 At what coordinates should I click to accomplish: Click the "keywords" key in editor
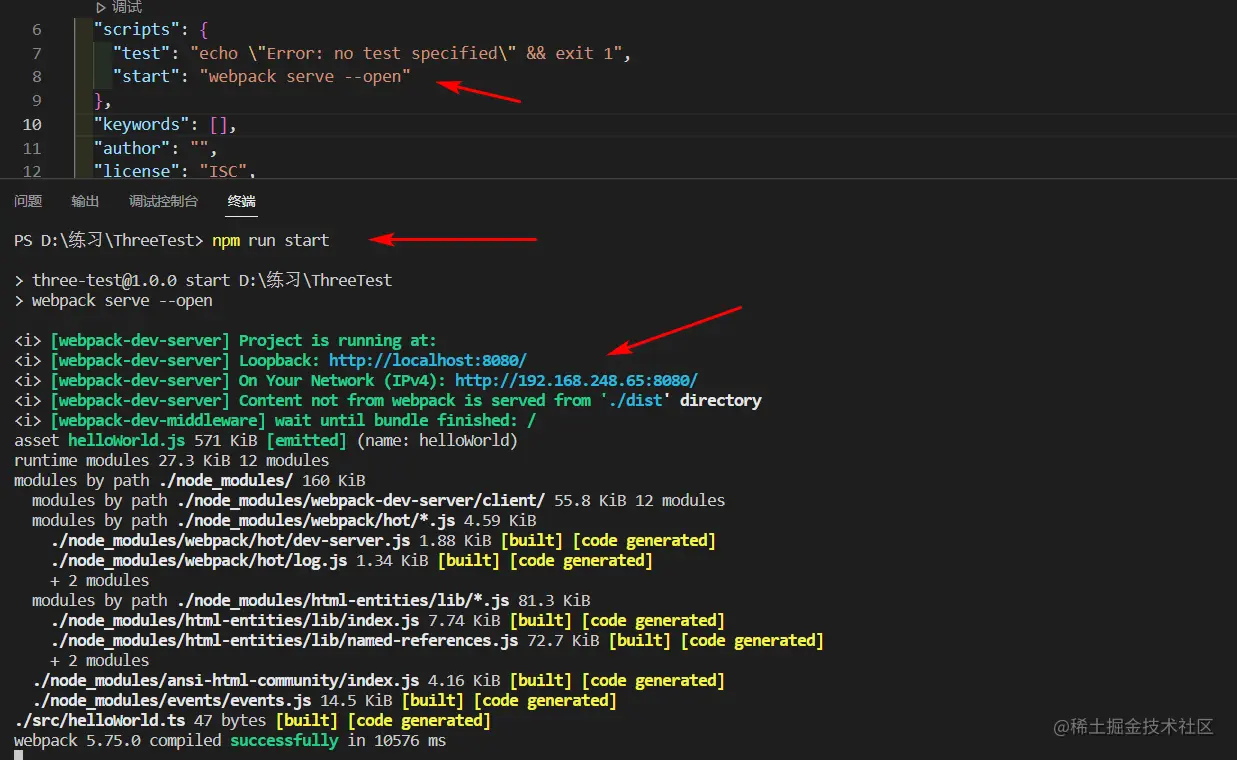pos(141,124)
